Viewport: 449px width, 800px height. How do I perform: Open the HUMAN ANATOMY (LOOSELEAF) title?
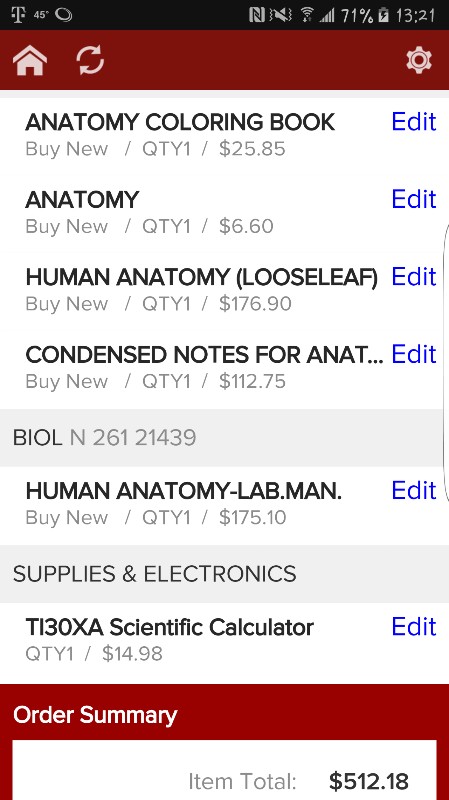click(202, 277)
